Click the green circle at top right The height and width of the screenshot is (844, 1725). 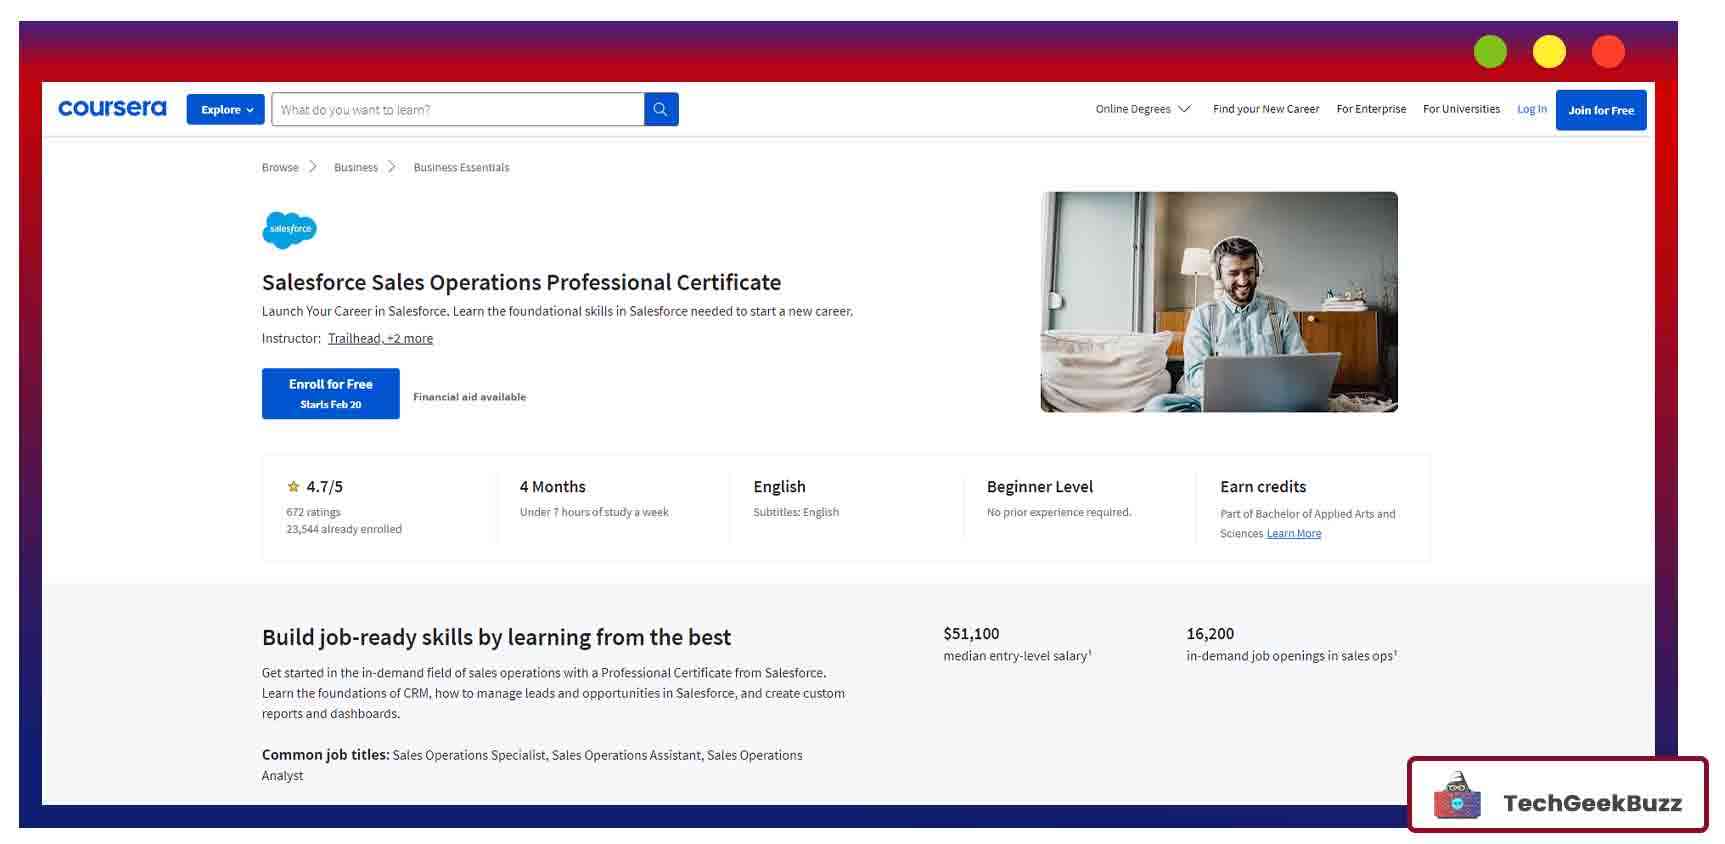pos(1489,52)
